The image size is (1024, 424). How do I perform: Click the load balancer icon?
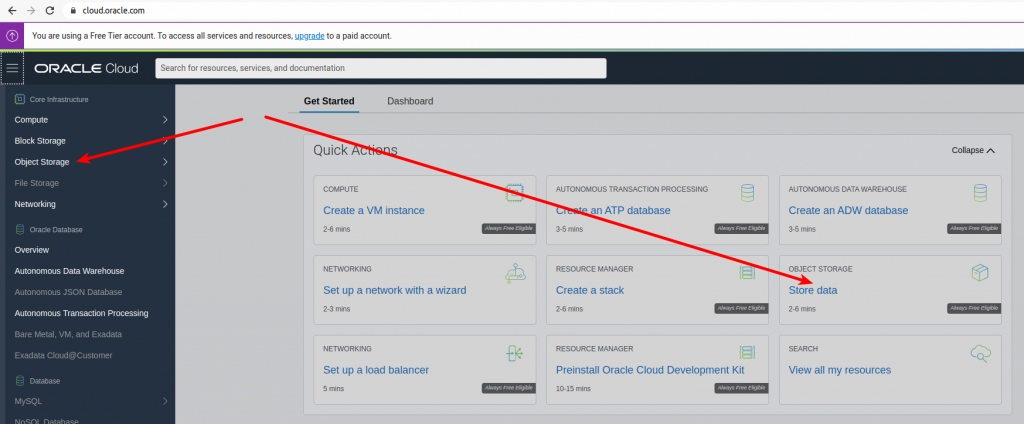pyautogui.click(x=515, y=353)
